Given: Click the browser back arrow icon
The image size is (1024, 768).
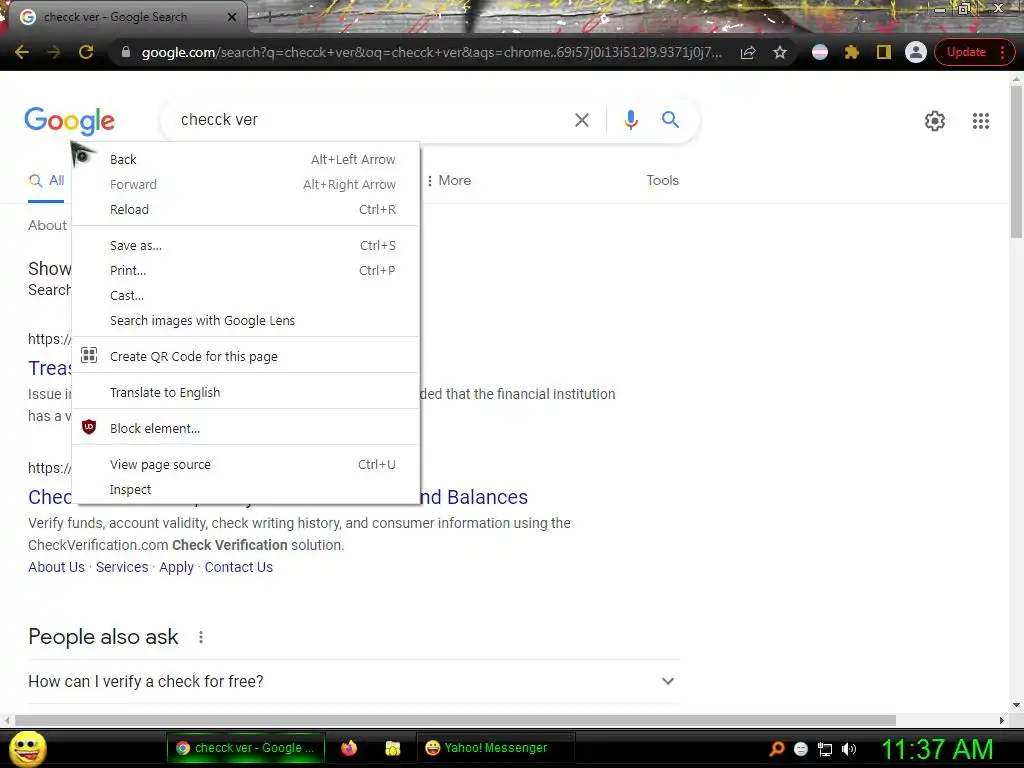Looking at the screenshot, I should [22, 52].
